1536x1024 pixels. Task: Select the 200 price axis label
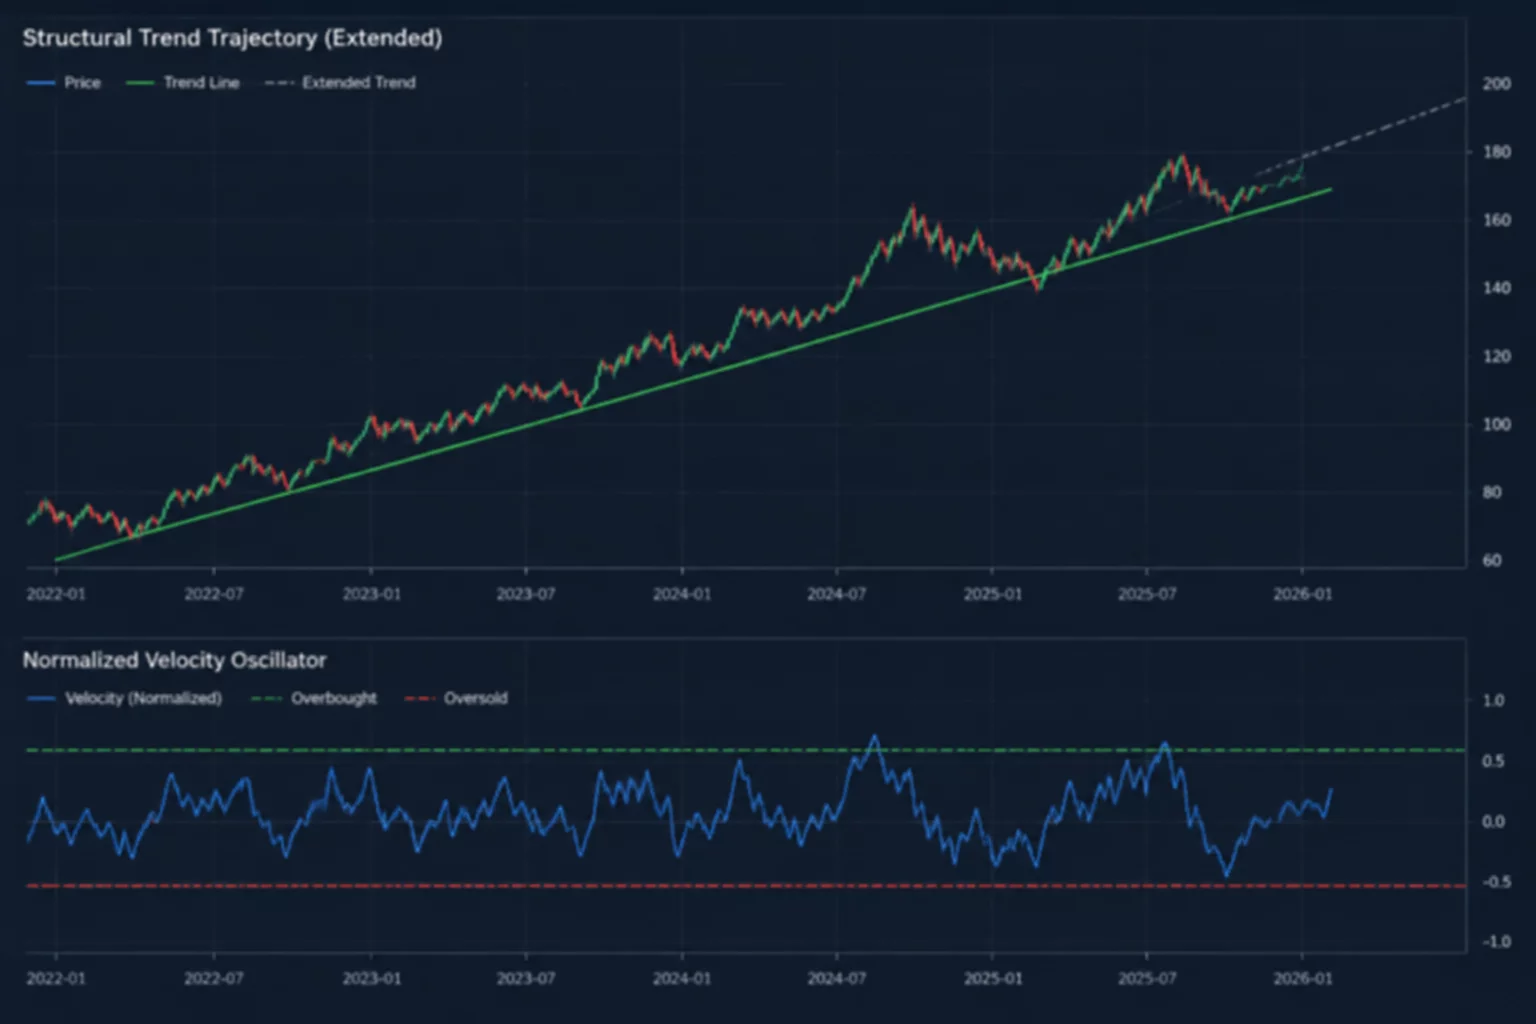(x=1496, y=84)
